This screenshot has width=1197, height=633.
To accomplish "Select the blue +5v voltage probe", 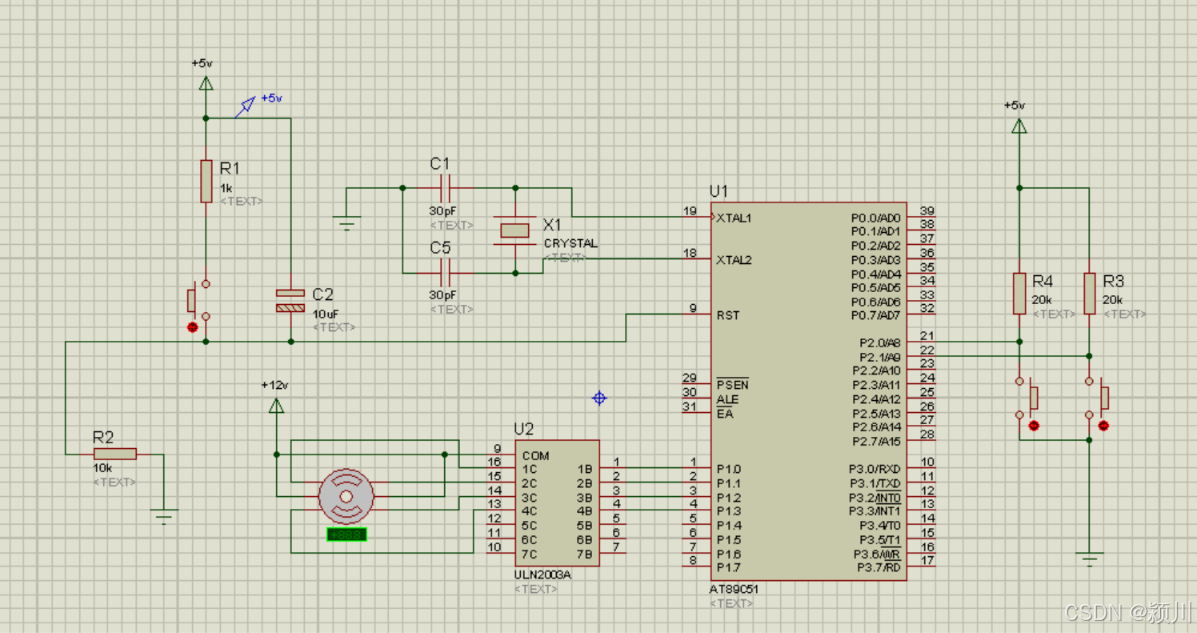I will [x=245, y=106].
